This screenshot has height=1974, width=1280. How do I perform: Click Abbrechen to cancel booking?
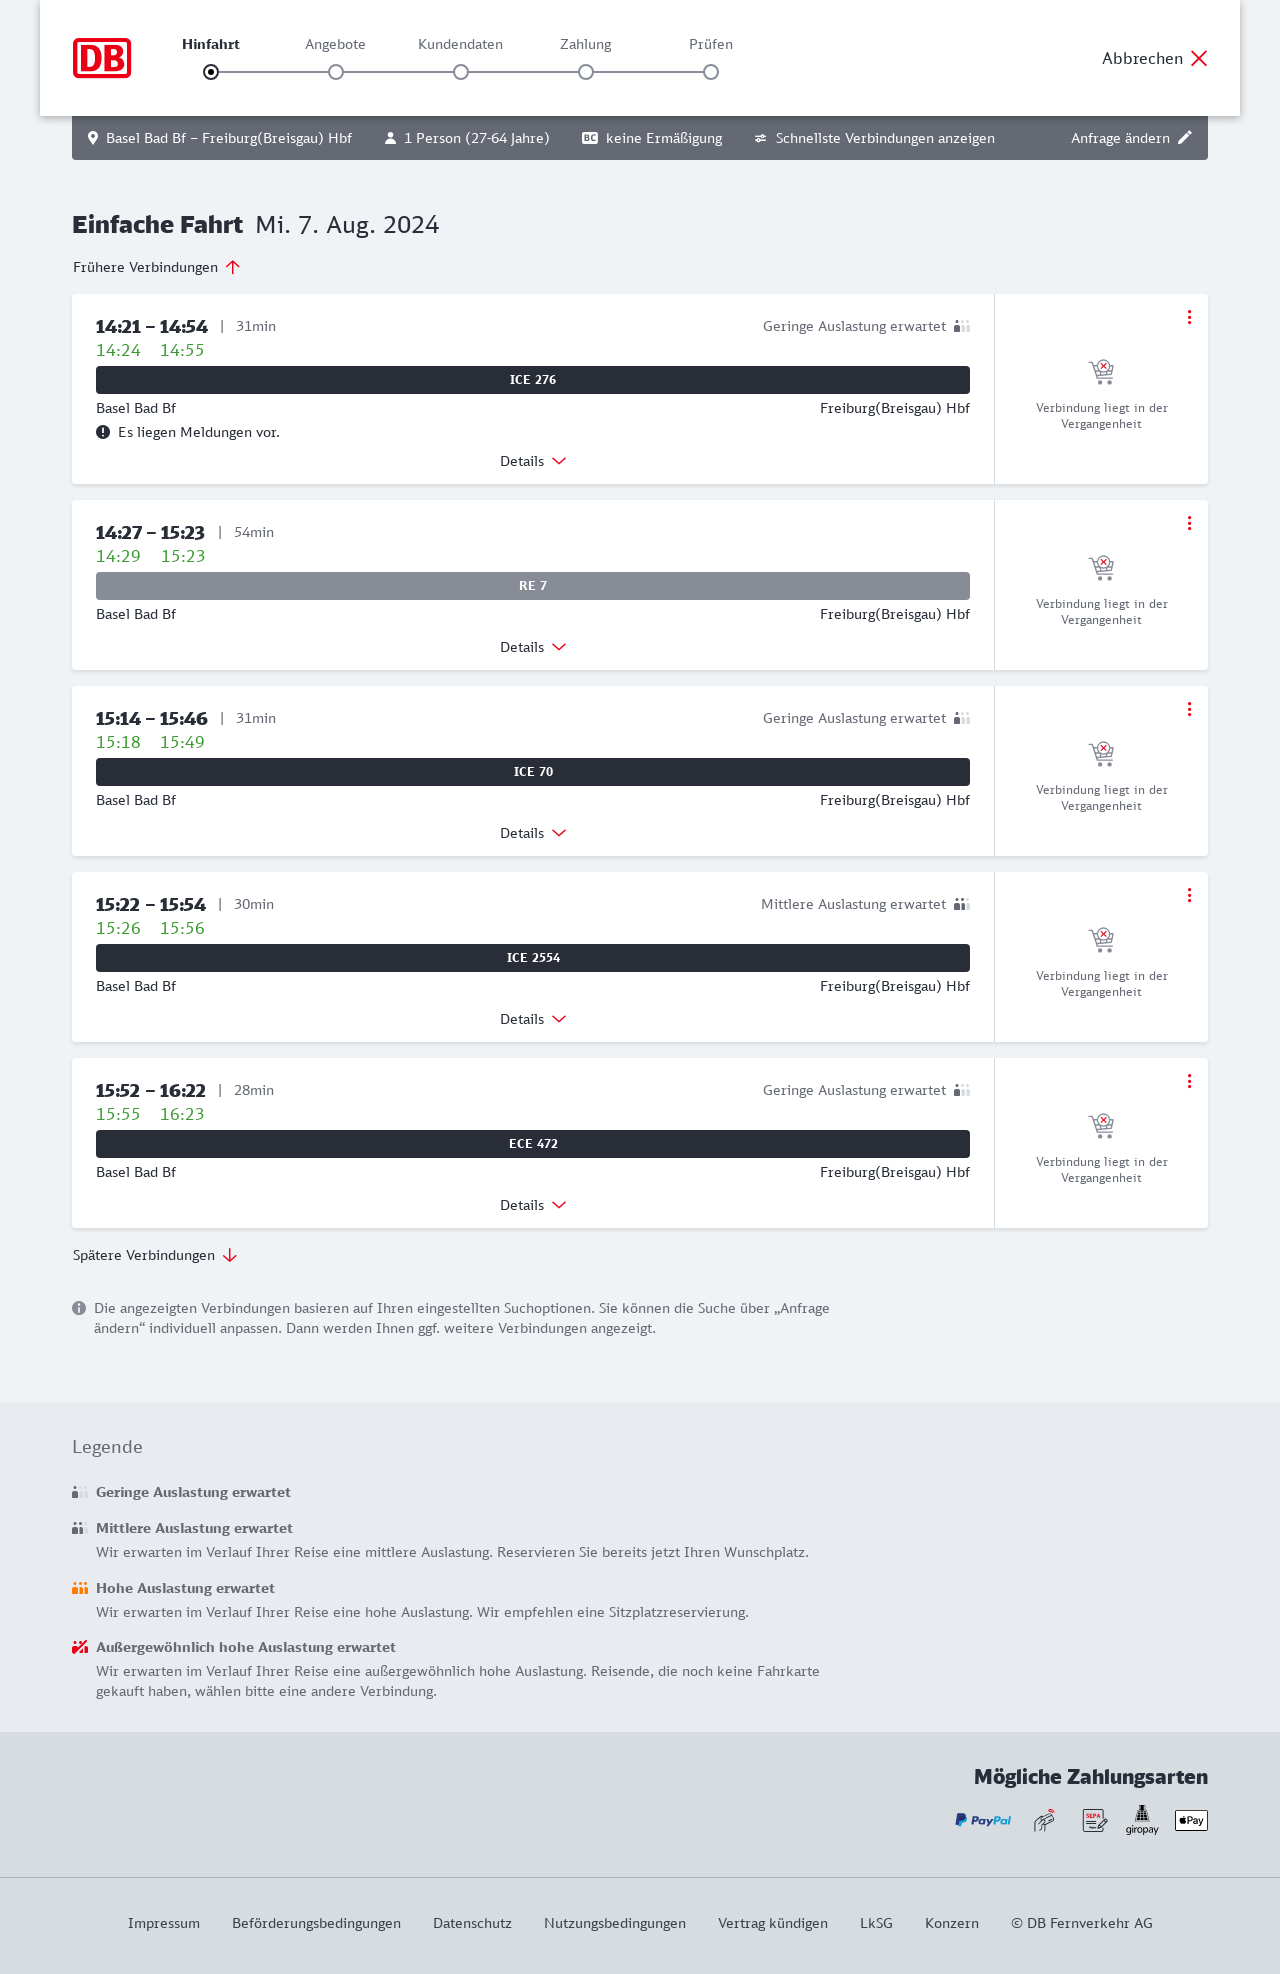(1155, 58)
